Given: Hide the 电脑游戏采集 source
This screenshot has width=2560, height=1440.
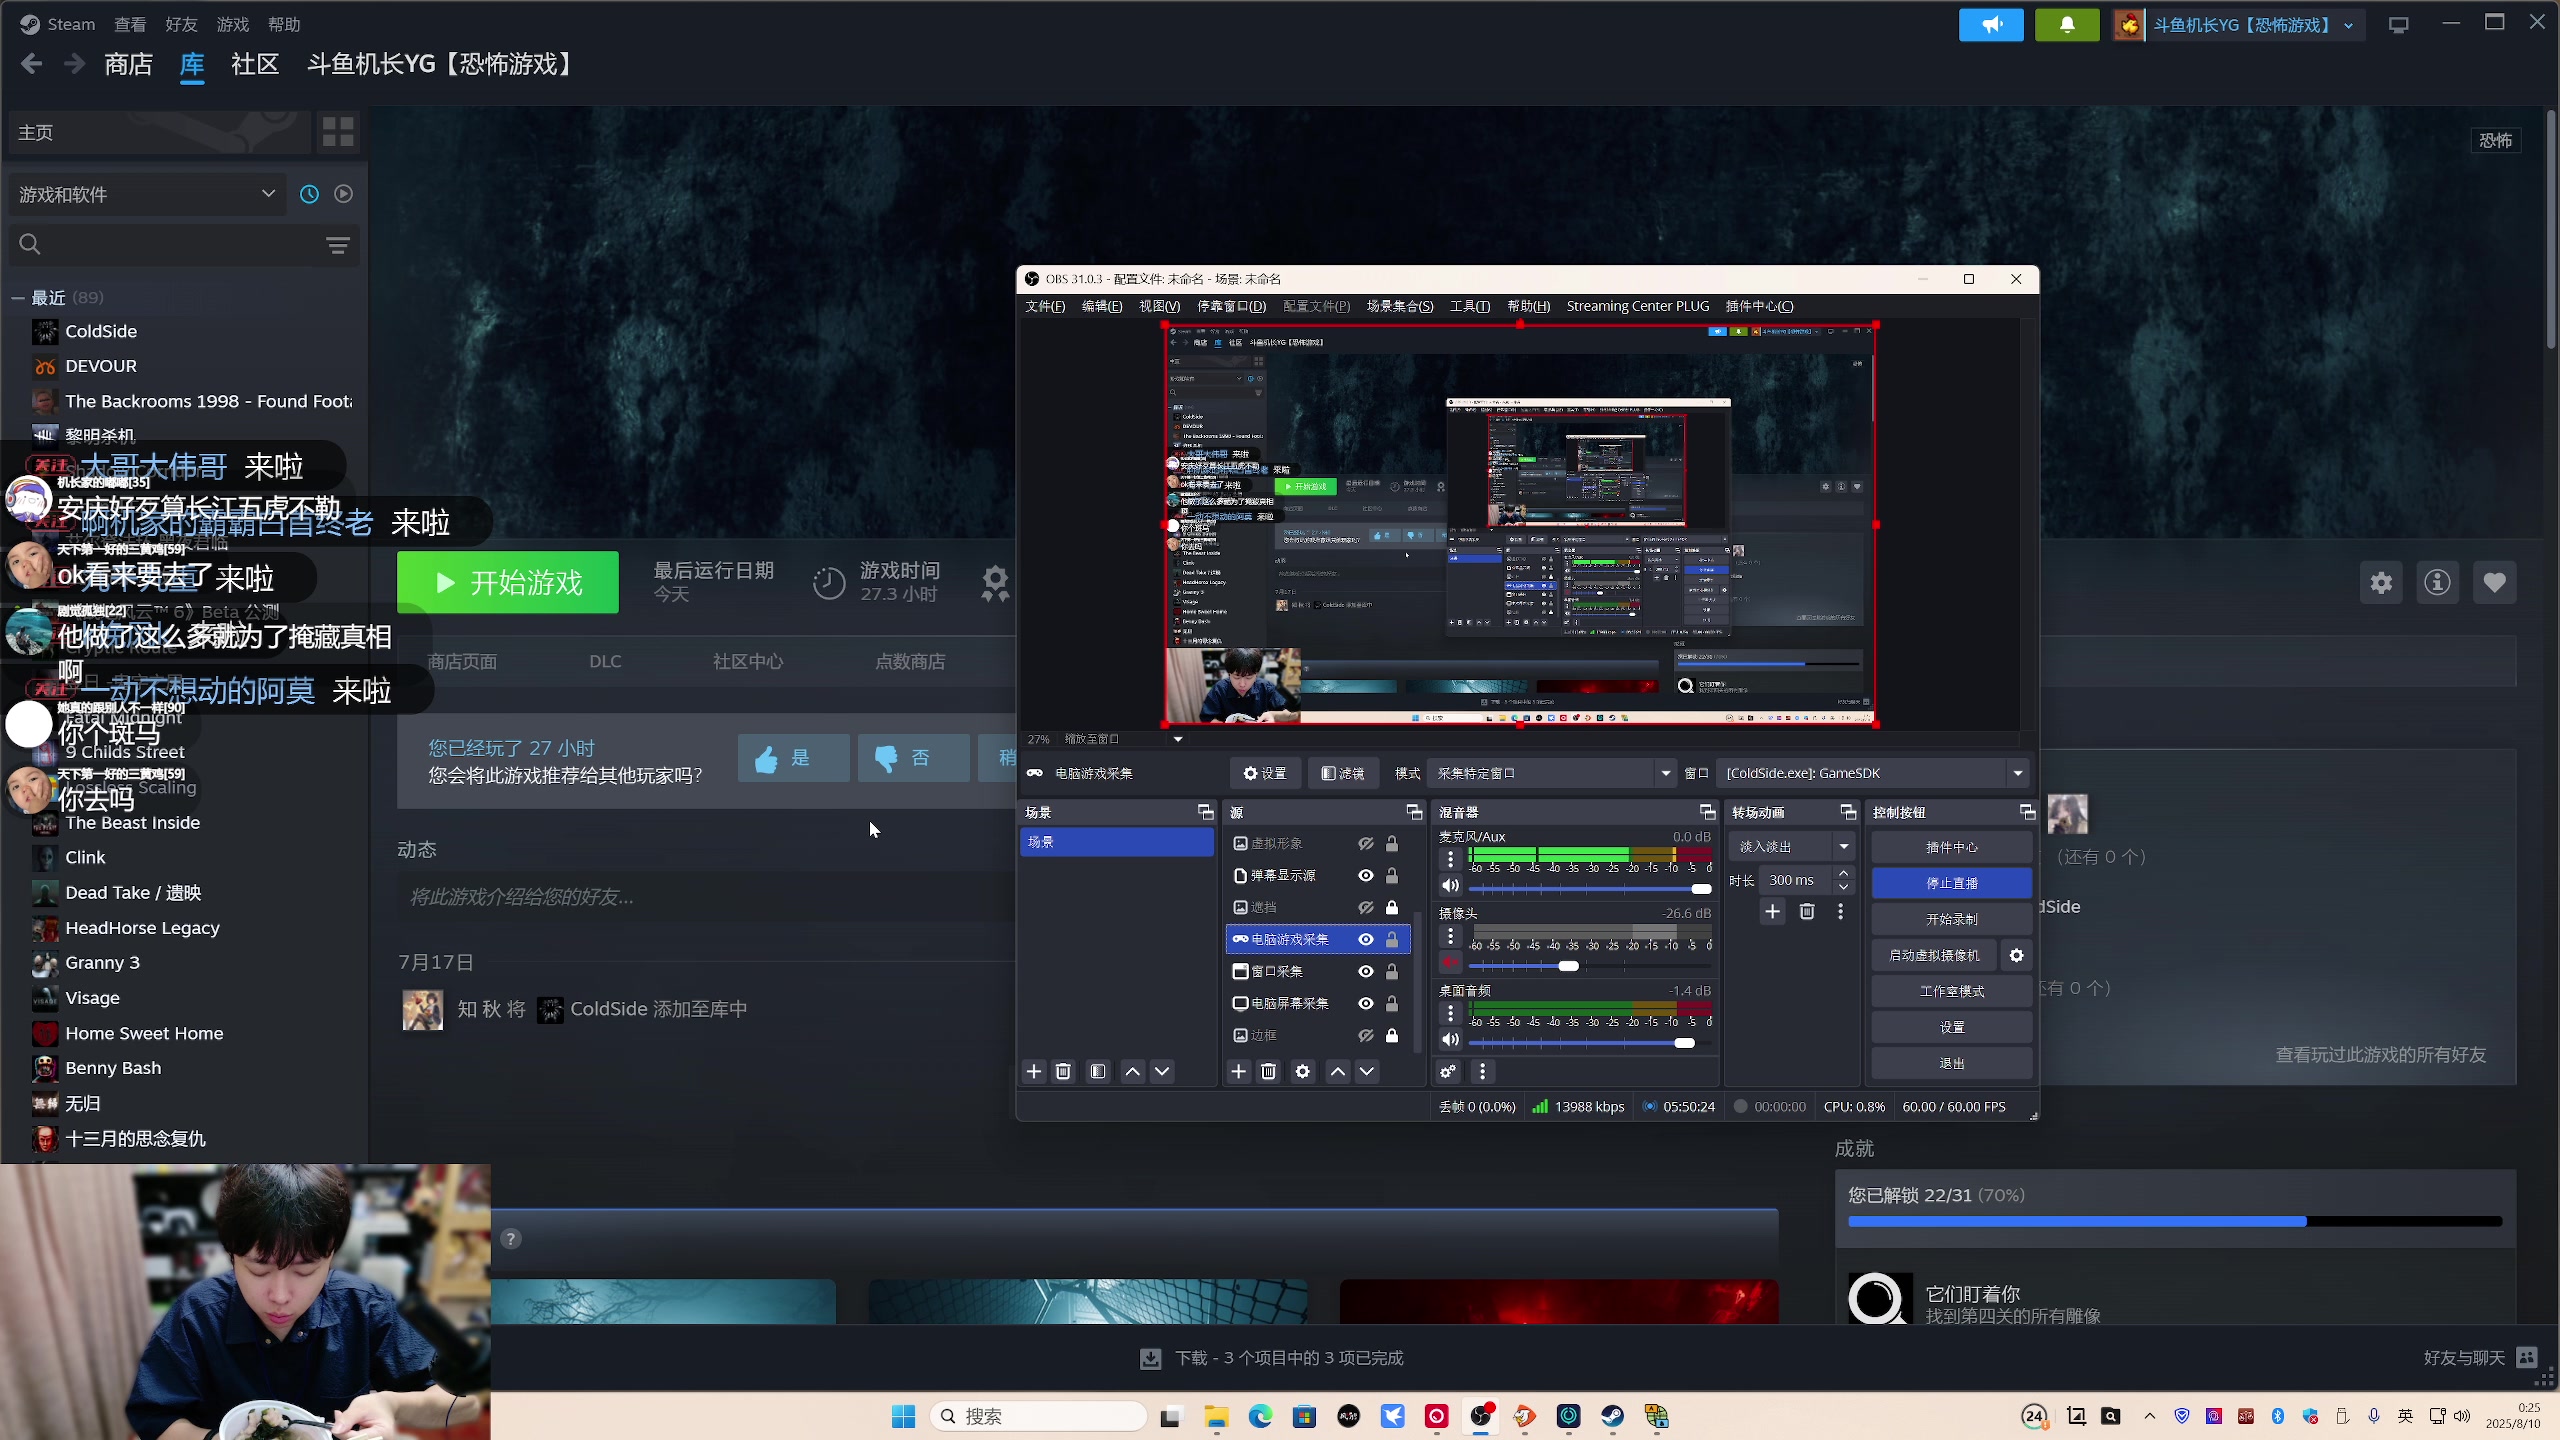Looking at the screenshot, I should tap(1365, 940).
